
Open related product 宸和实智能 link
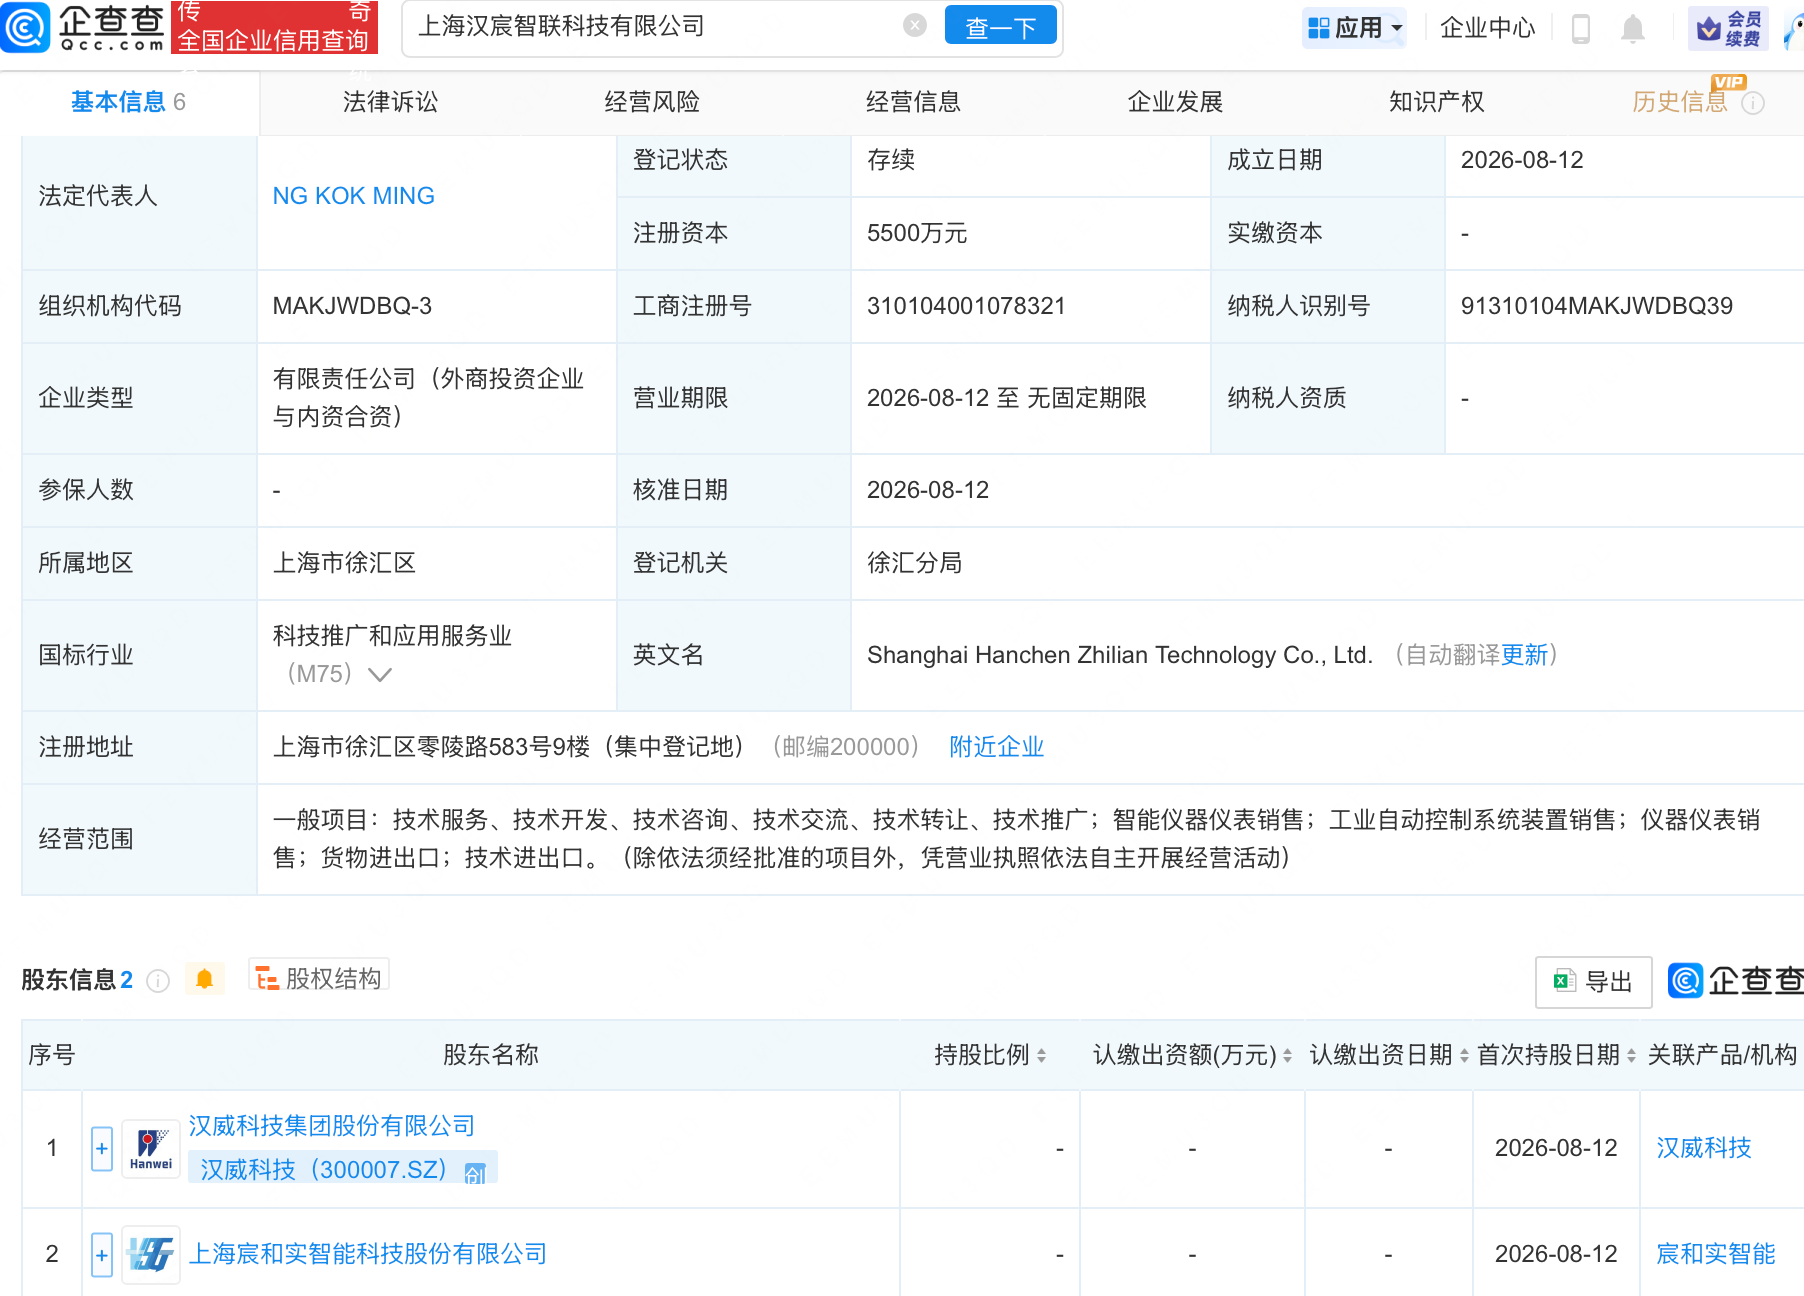(1715, 1254)
